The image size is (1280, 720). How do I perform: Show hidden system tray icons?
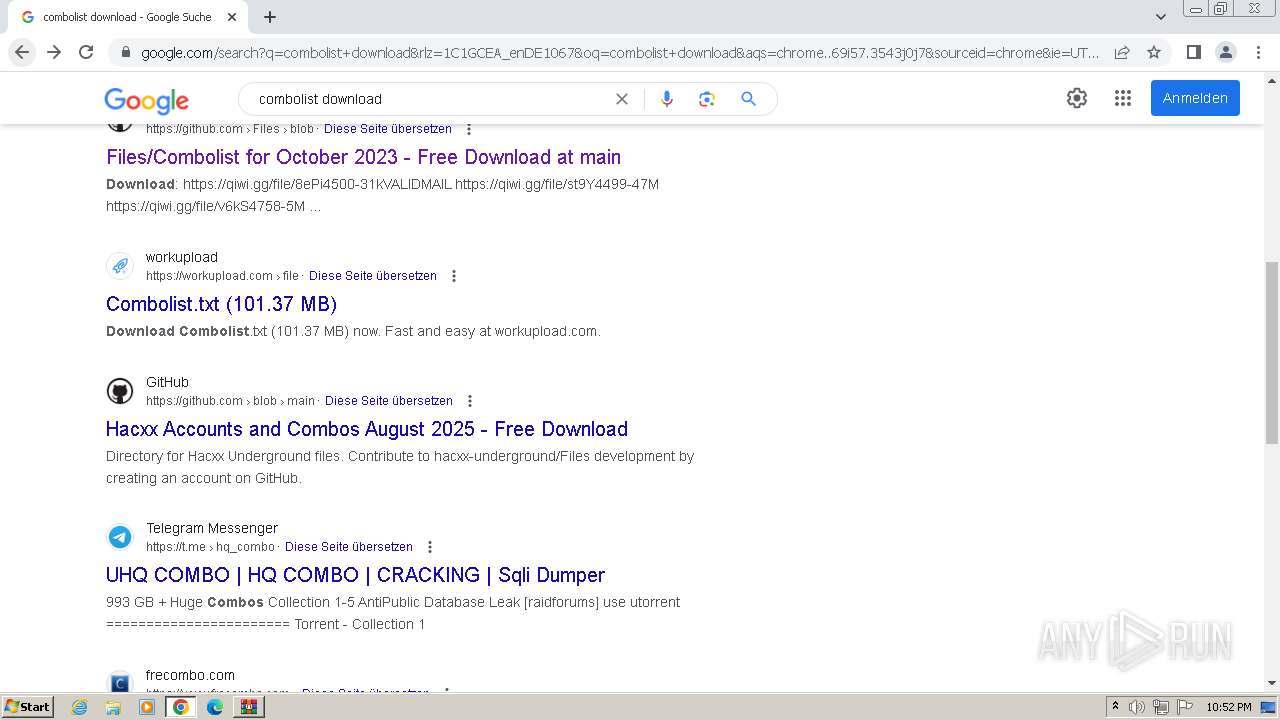click(1115, 707)
